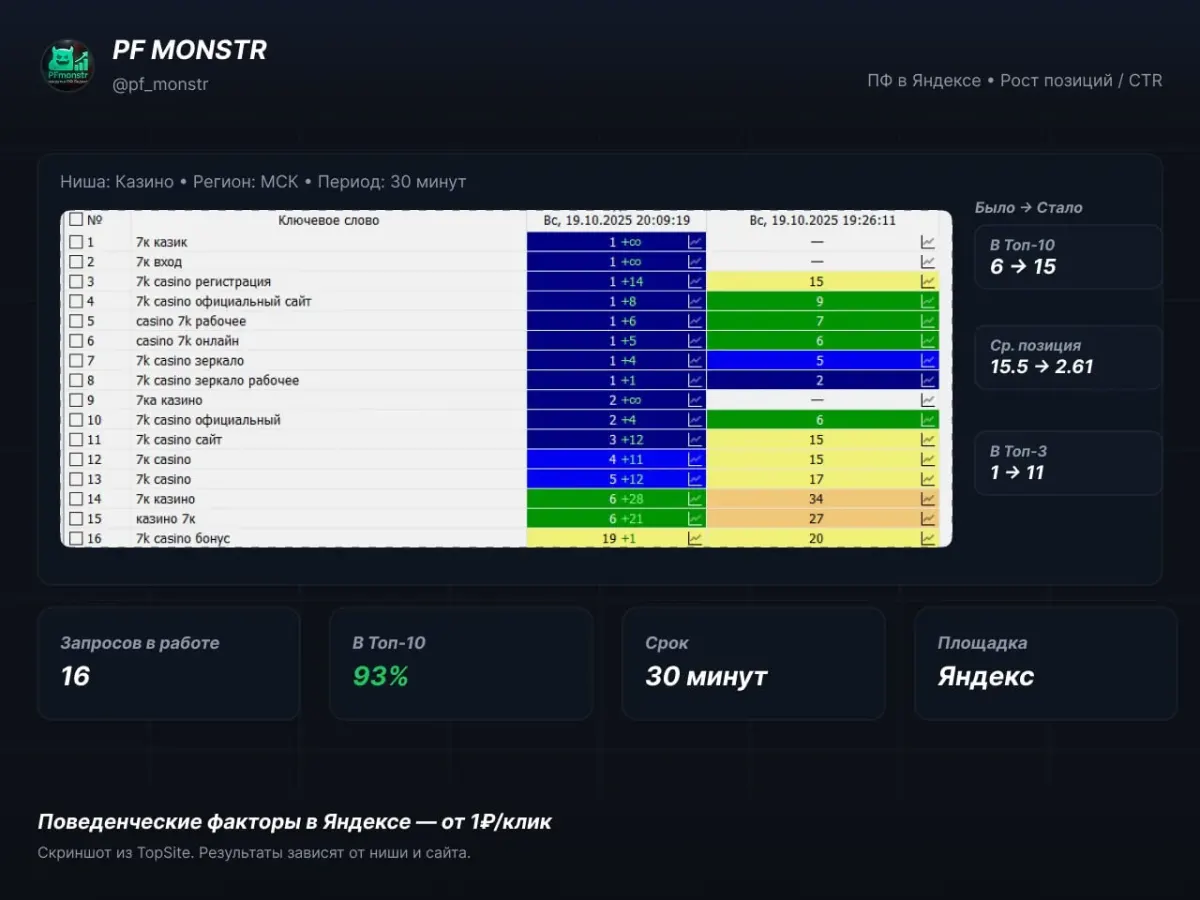The image size is (1200, 900).
Task: Click 20:09:19 chart icon for "7k casino регистрация"
Action: [x=695, y=282]
